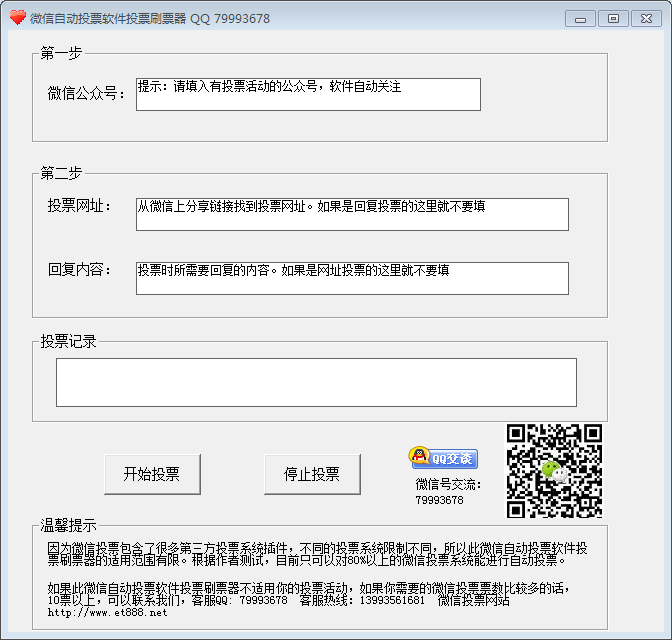Click the hotline number 13993561681

(x=392, y=600)
